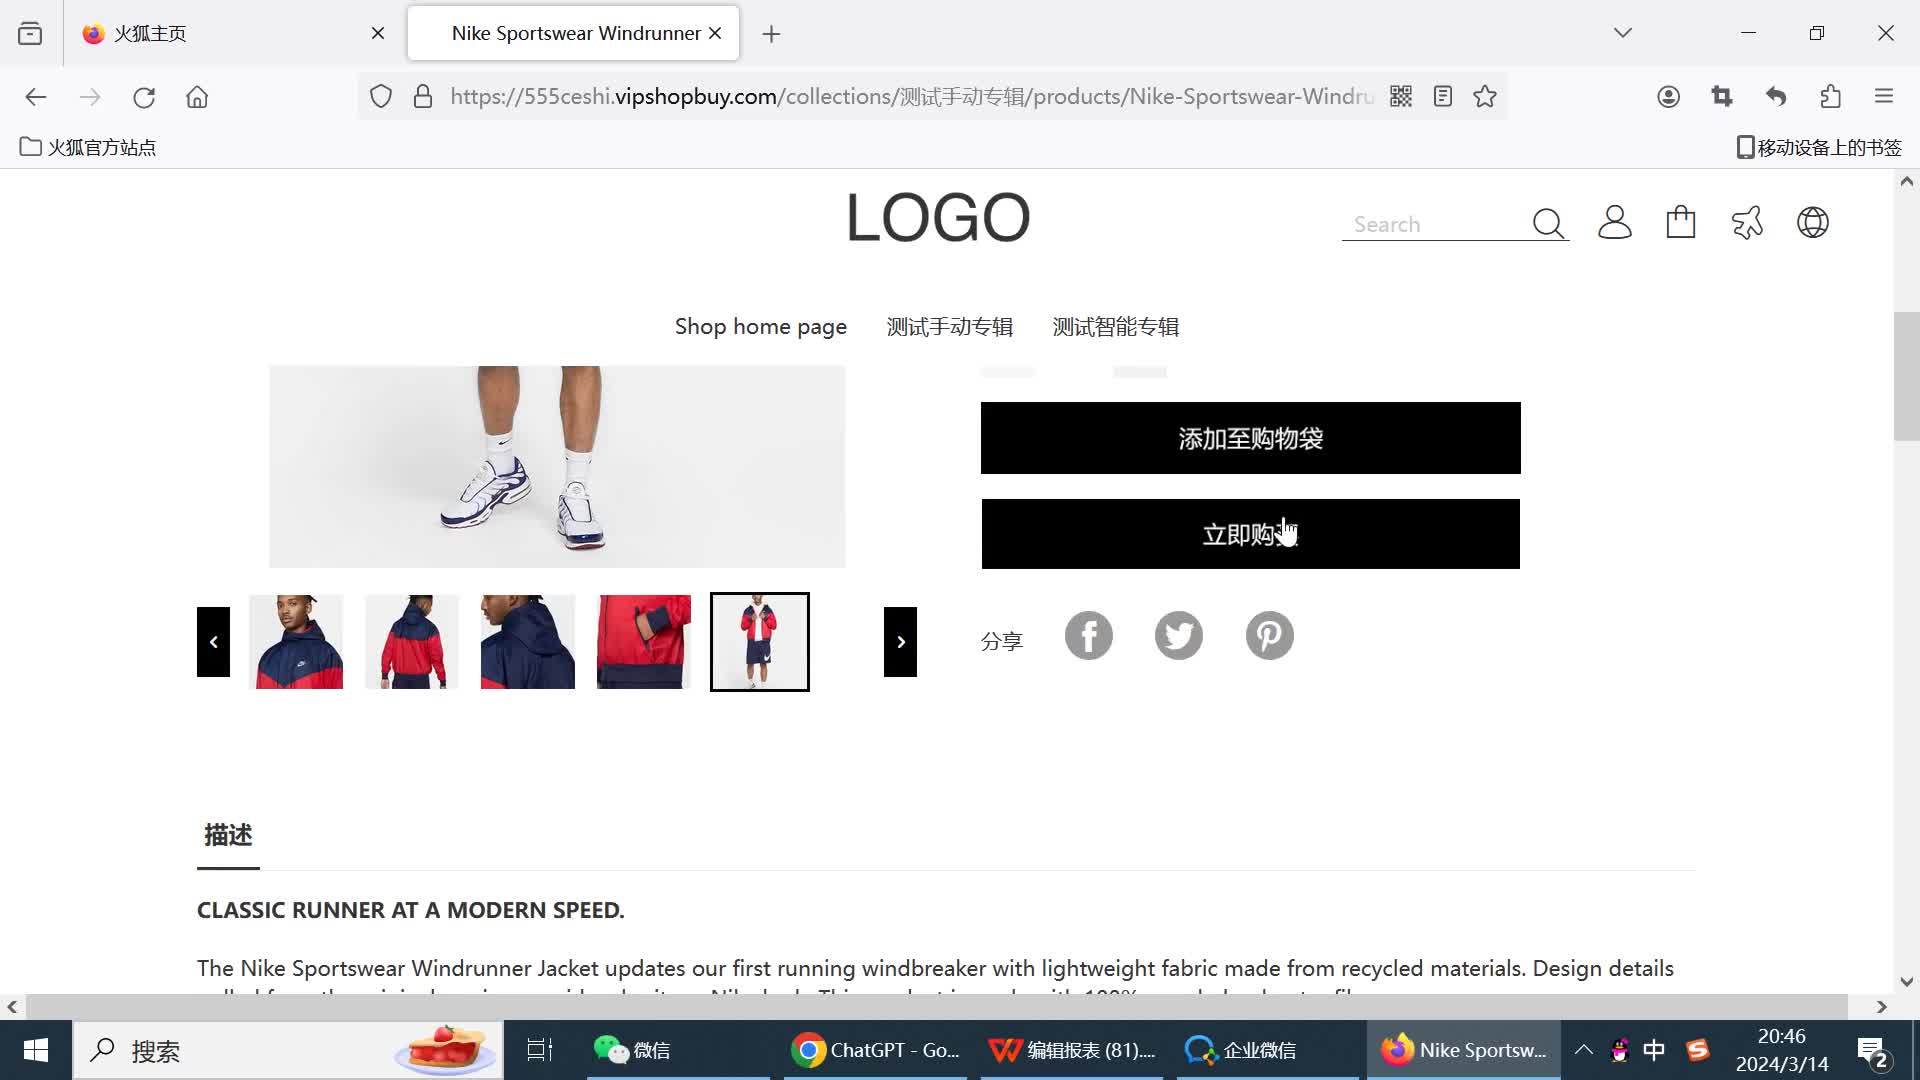Click the search magnifier icon

(x=1547, y=223)
